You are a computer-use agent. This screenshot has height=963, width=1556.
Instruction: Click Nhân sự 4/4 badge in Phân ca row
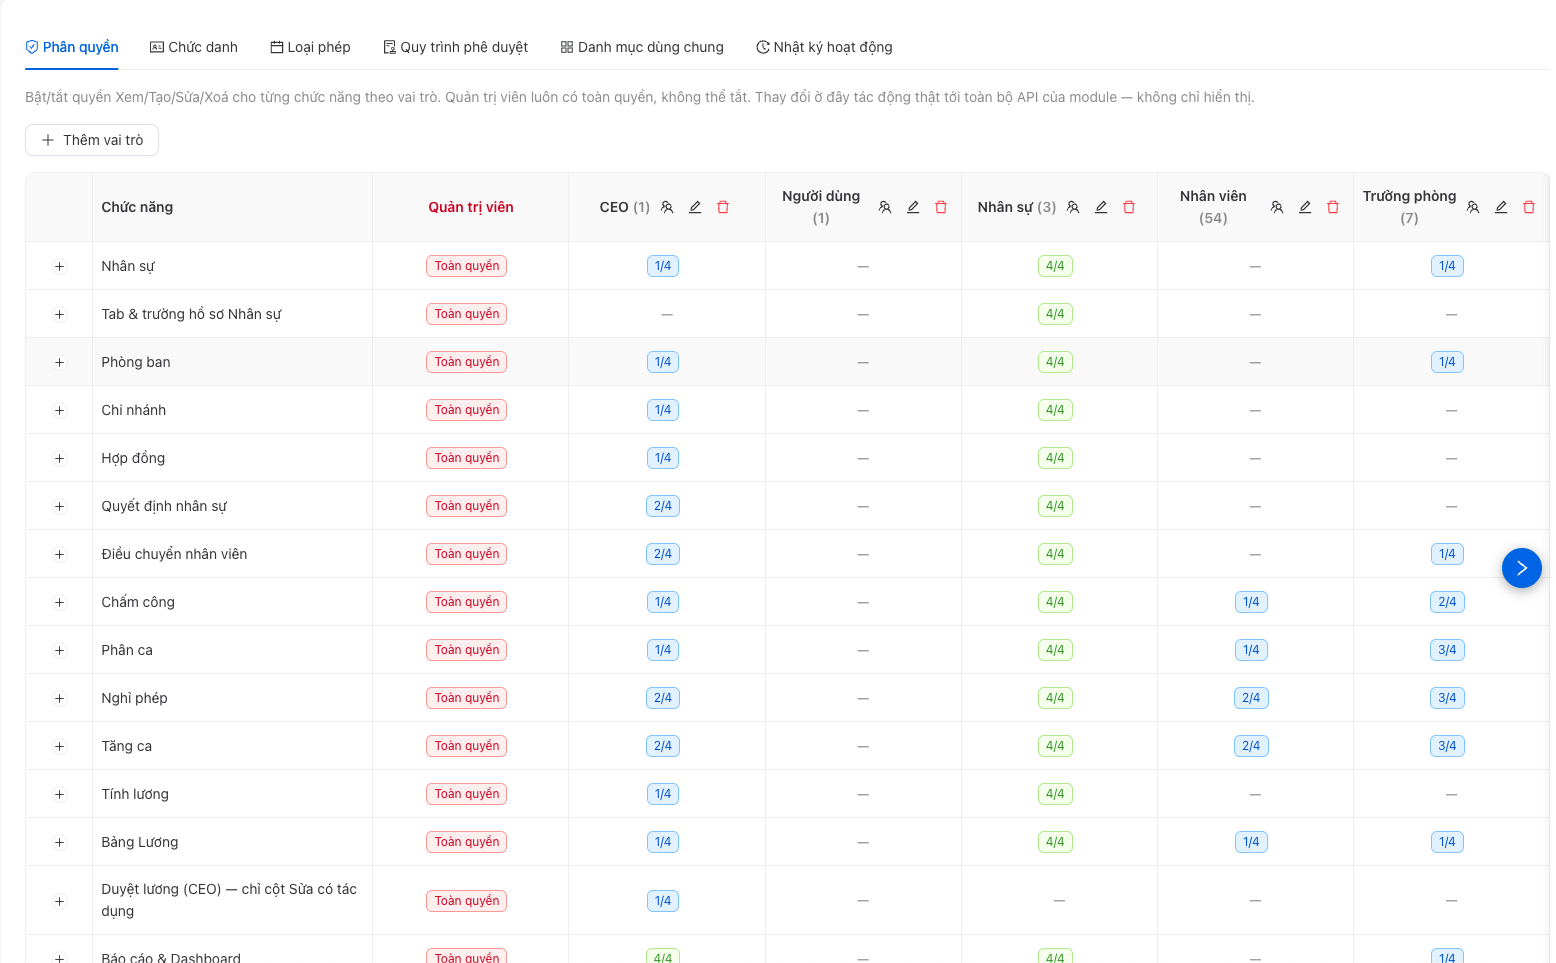(1055, 650)
